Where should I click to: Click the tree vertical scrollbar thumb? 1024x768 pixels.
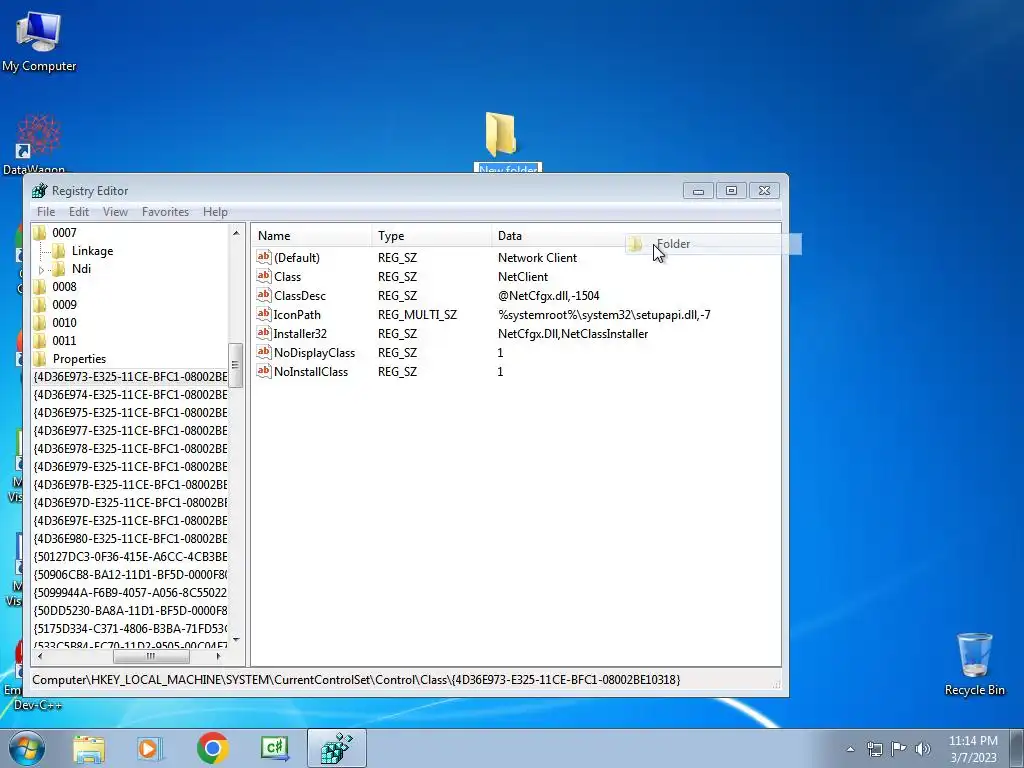(x=236, y=364)
